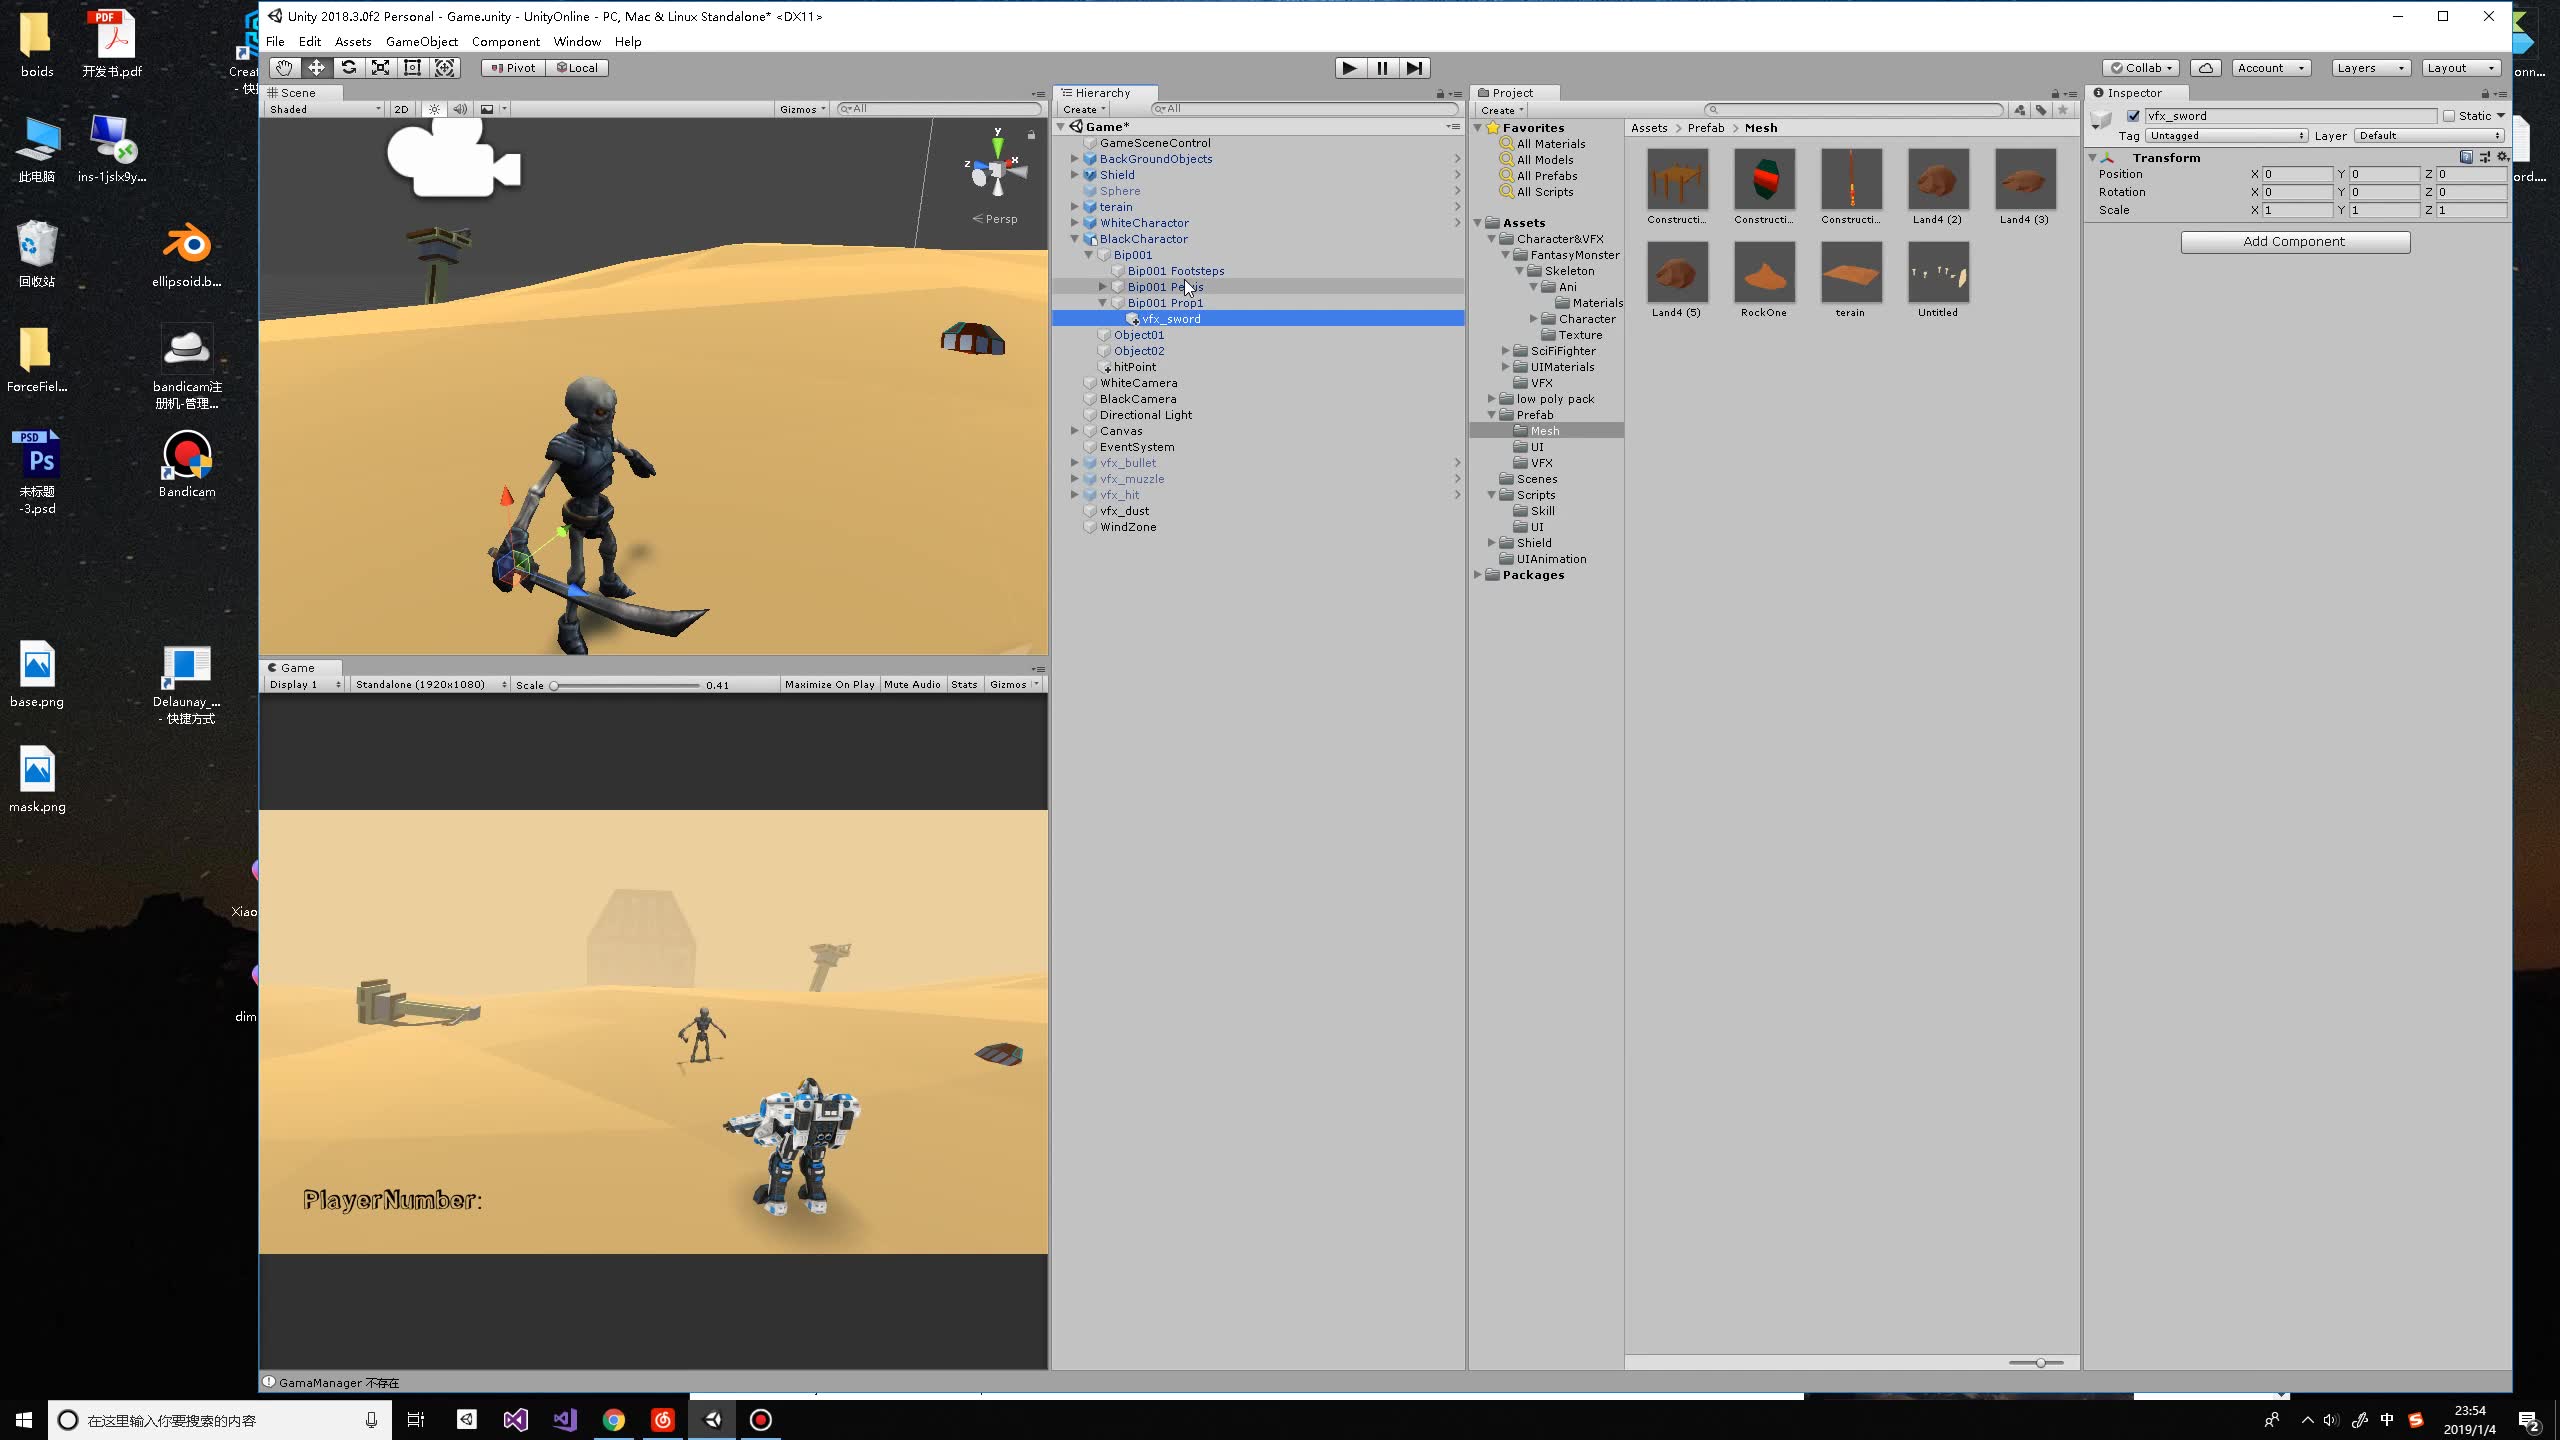Toggle the Static checkbox

click(2449, 116)
